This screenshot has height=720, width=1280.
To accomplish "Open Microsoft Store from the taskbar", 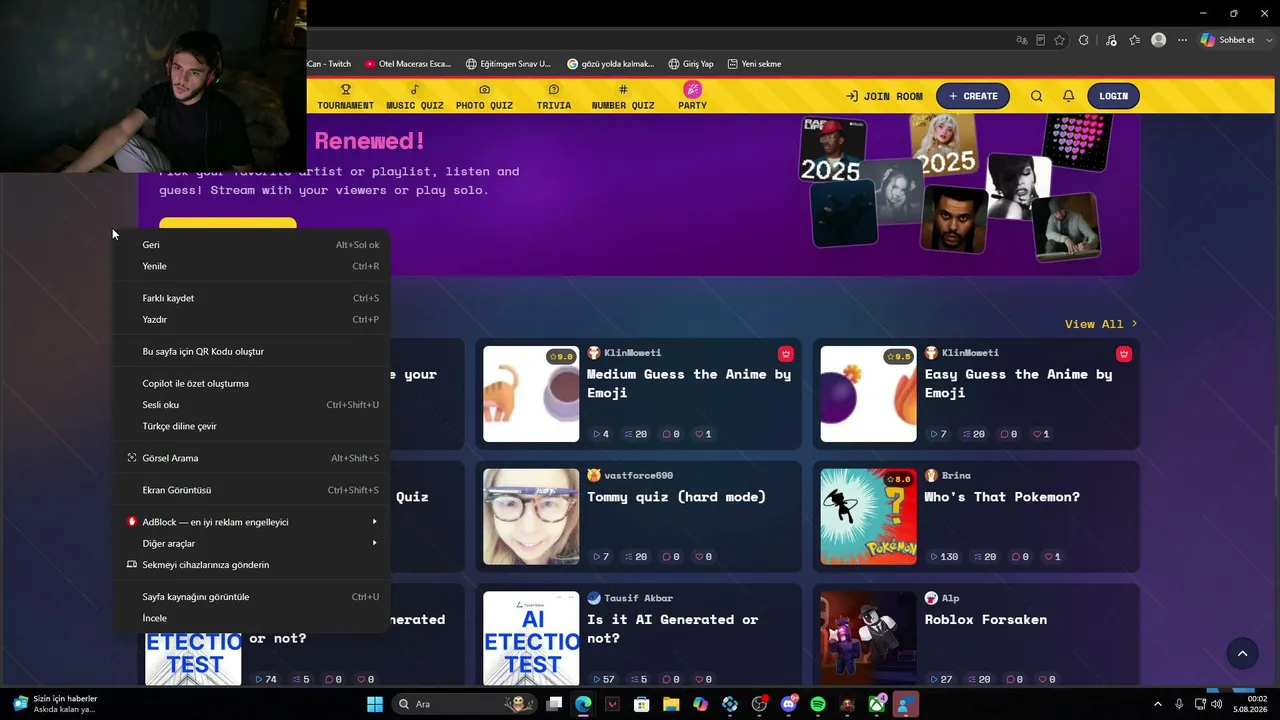I will pos(642,704).
